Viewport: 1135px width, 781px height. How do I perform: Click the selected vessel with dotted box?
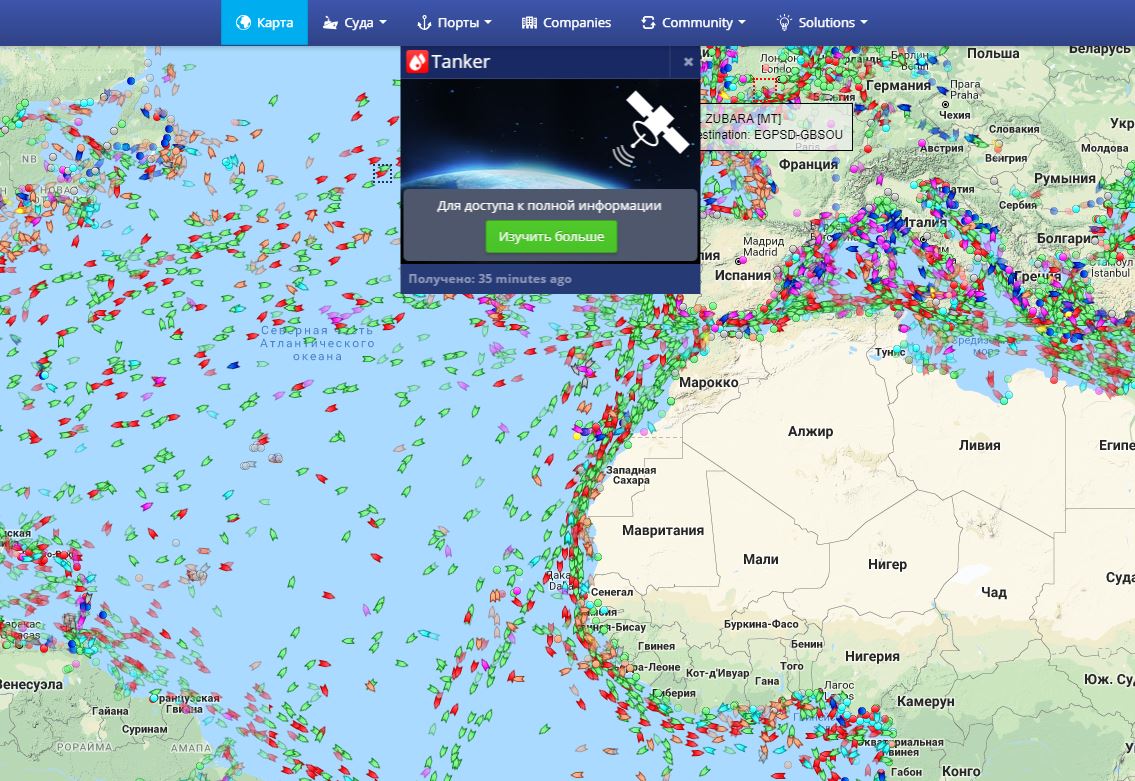click(382, 173)
